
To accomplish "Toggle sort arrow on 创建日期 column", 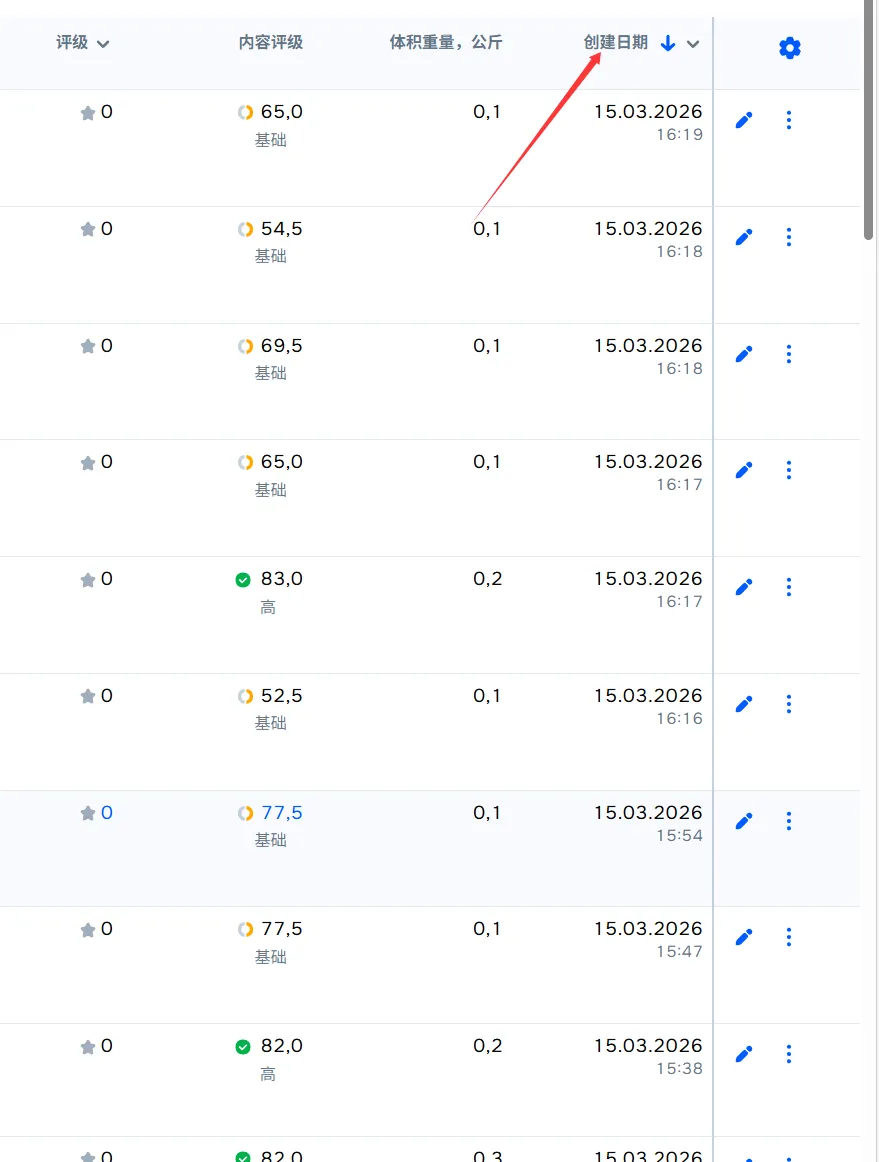I will (668, 43).
